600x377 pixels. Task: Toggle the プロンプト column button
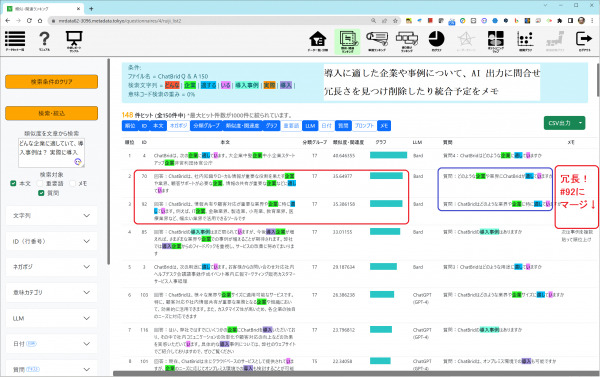pos(364,126)
